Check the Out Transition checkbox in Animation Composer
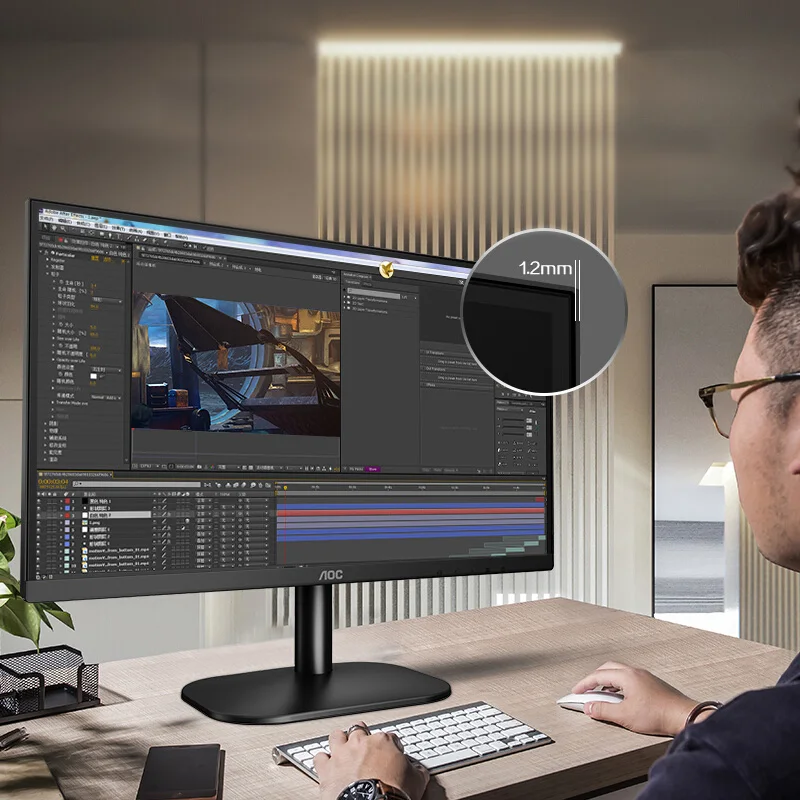 coord(422,368)
